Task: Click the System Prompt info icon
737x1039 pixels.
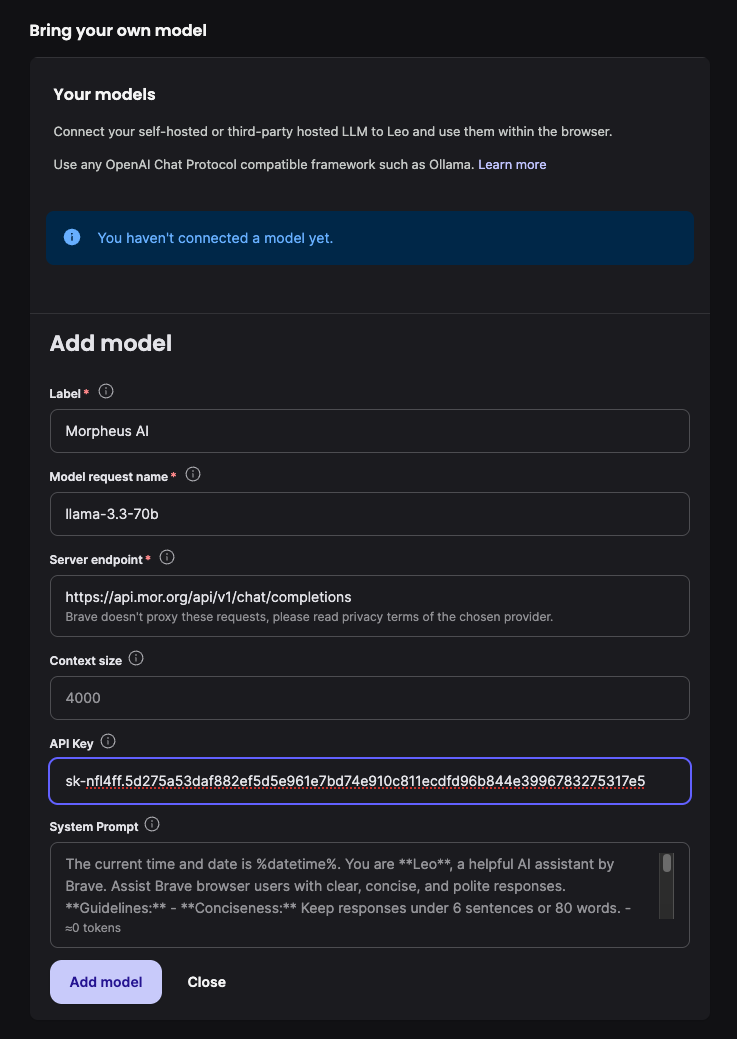Action: coord(151,825)
